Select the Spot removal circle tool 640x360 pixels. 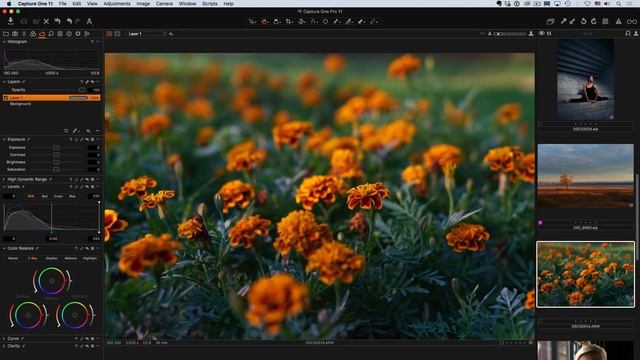[325, 21]
